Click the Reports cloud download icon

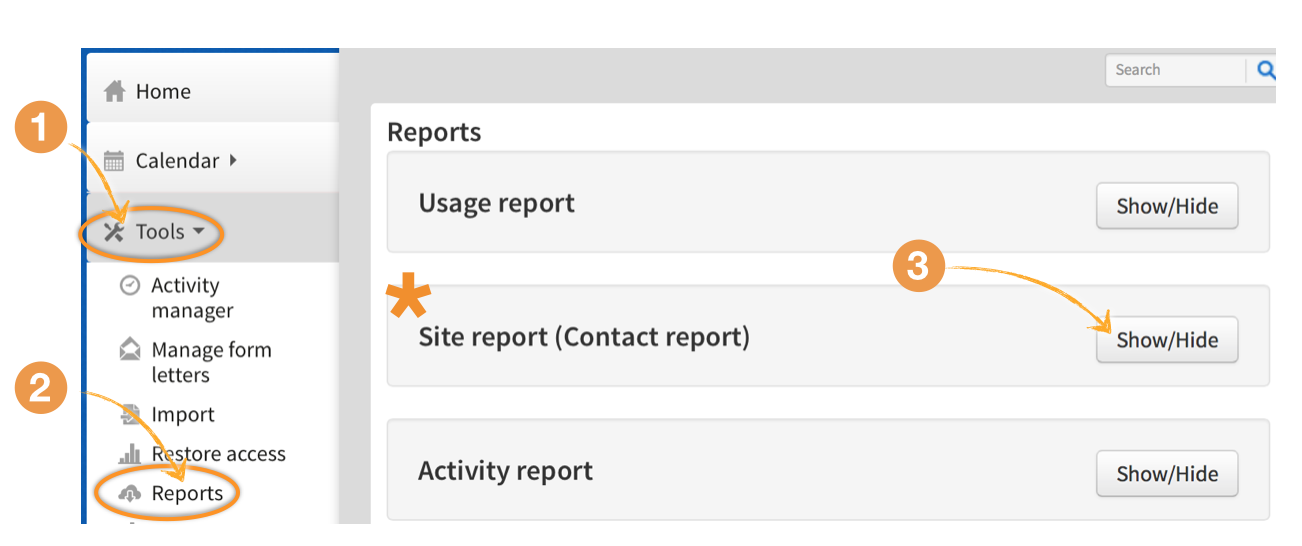(130, 493)
